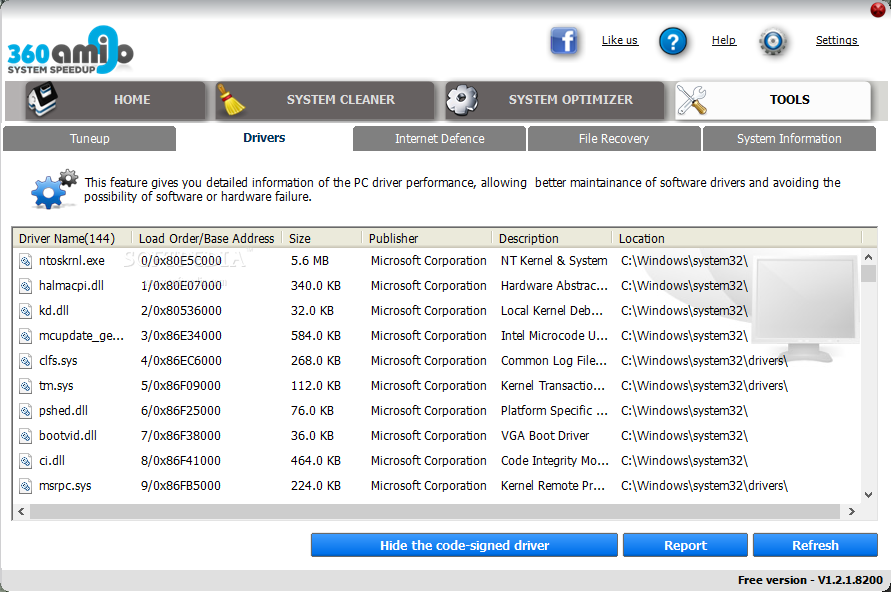This screenshot has width=891, height=592.
Task: Click the file icon beside msrpc.sys
Action: pos(26,486)
